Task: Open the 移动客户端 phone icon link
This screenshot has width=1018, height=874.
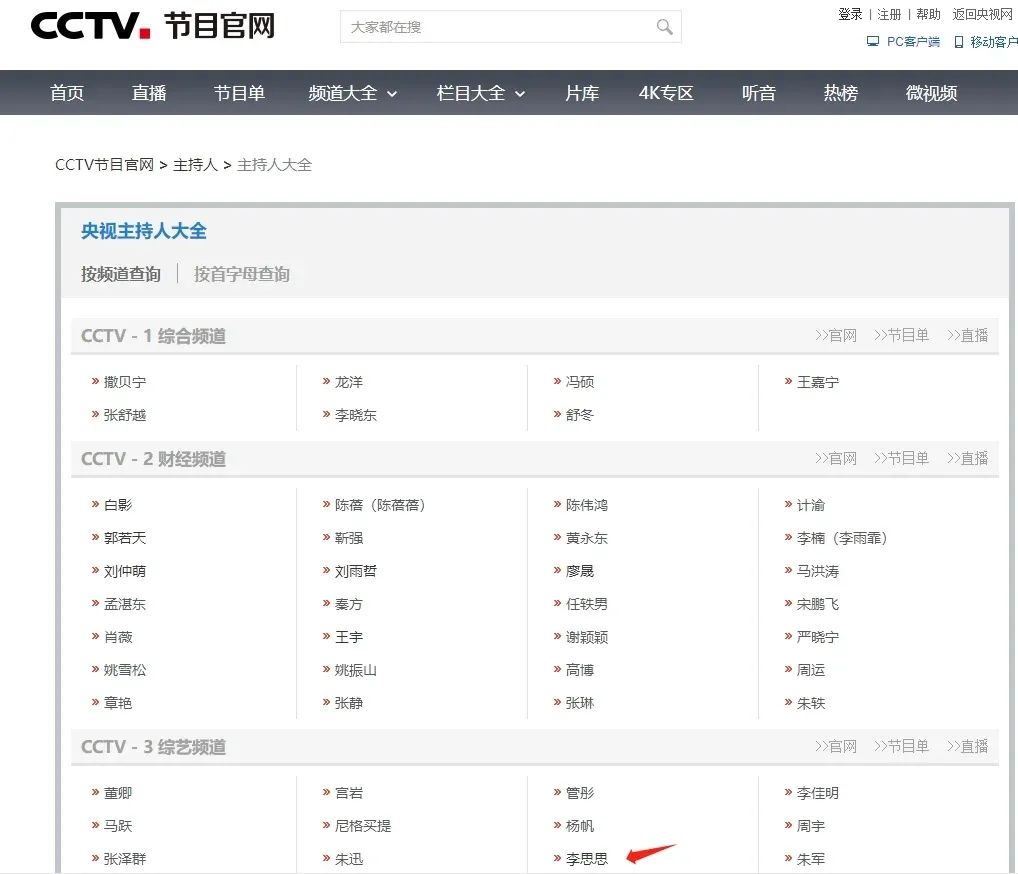Action: (958, 42)
